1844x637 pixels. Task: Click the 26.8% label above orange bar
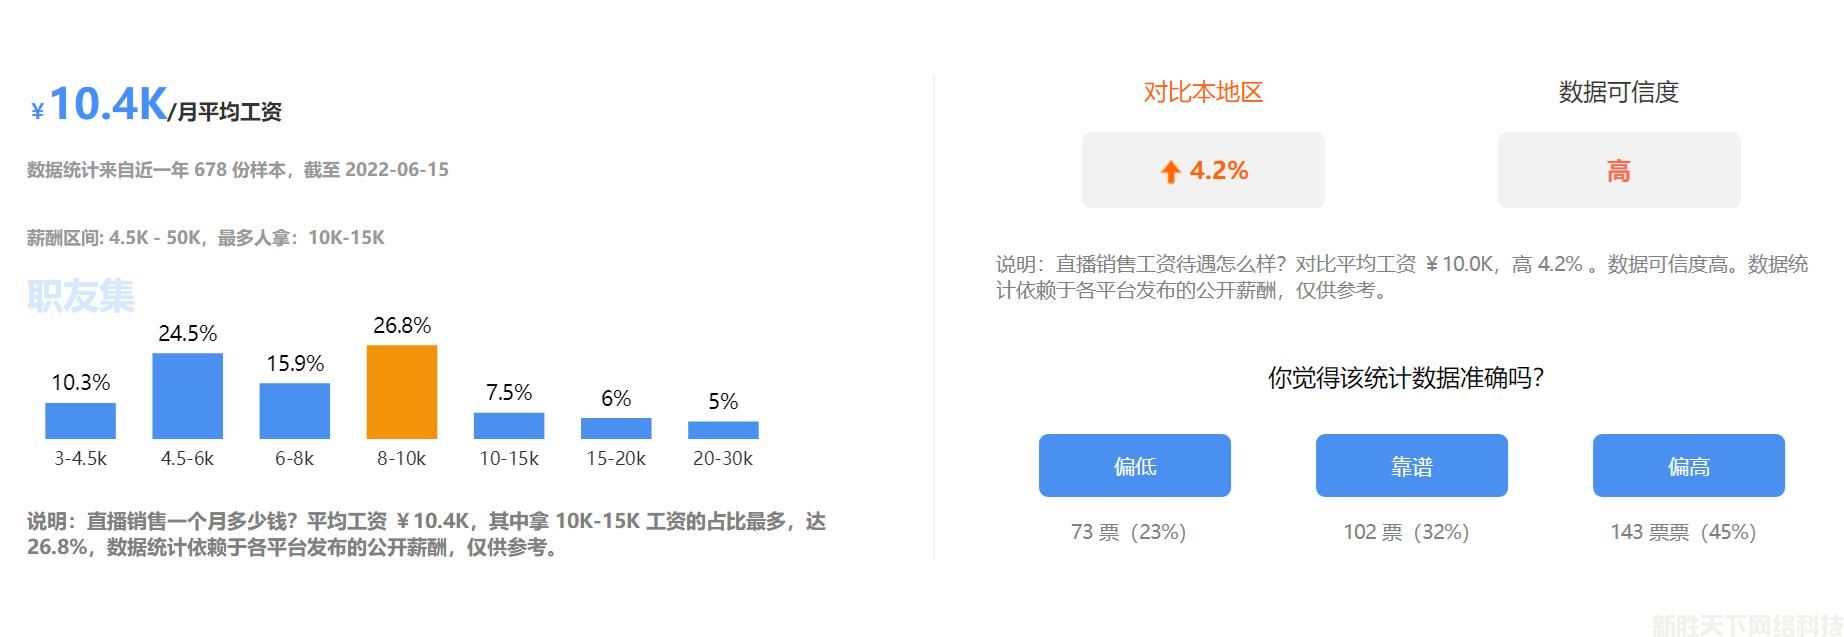(402, 326)
